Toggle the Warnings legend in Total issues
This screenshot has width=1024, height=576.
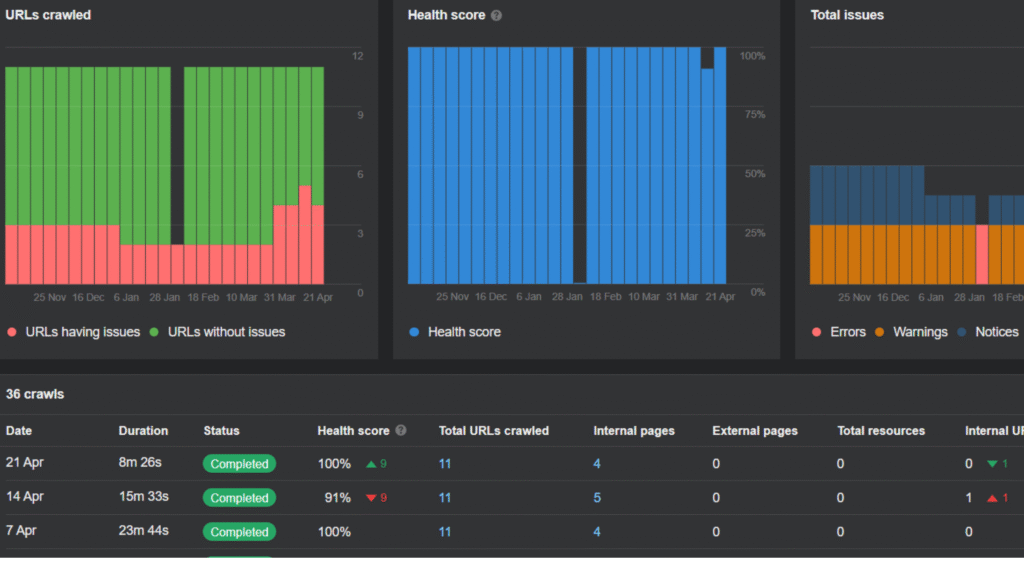(910, 332)
